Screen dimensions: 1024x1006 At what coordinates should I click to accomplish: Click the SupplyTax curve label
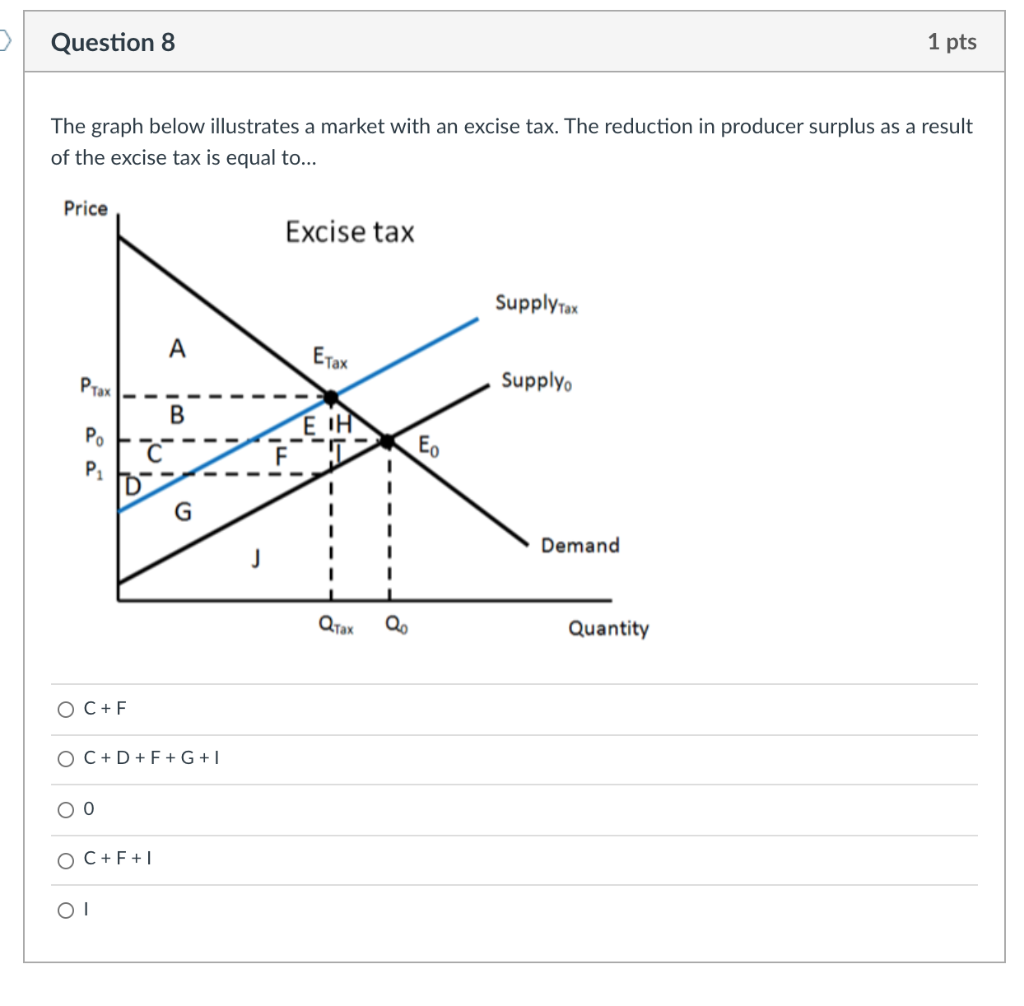tap(538, 303)
